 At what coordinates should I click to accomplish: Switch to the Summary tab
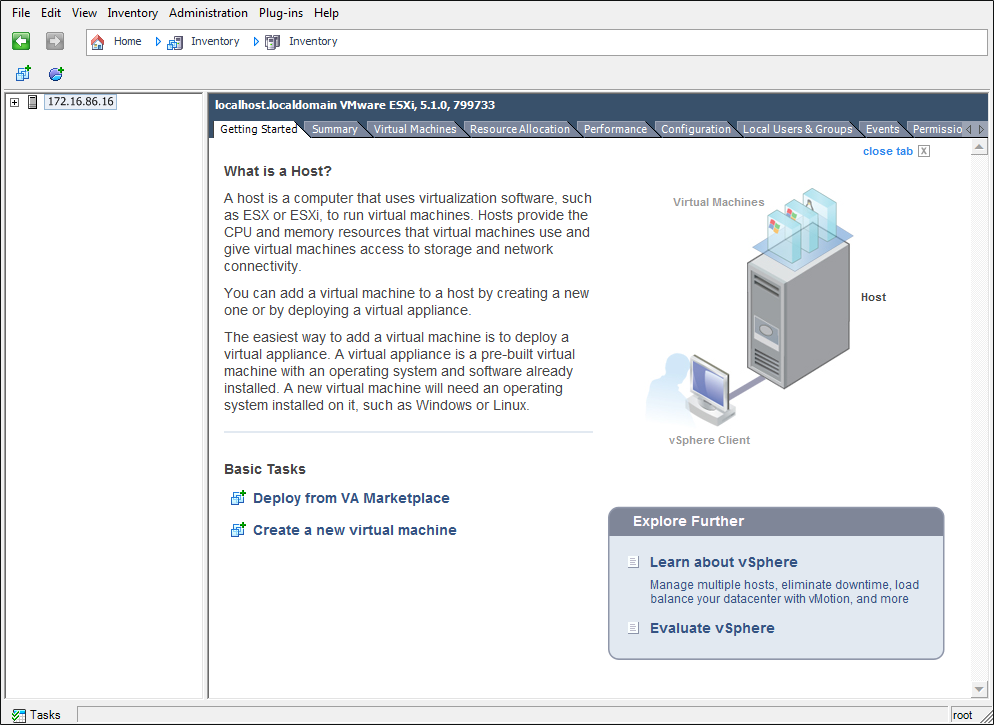[x=335, y=129]
